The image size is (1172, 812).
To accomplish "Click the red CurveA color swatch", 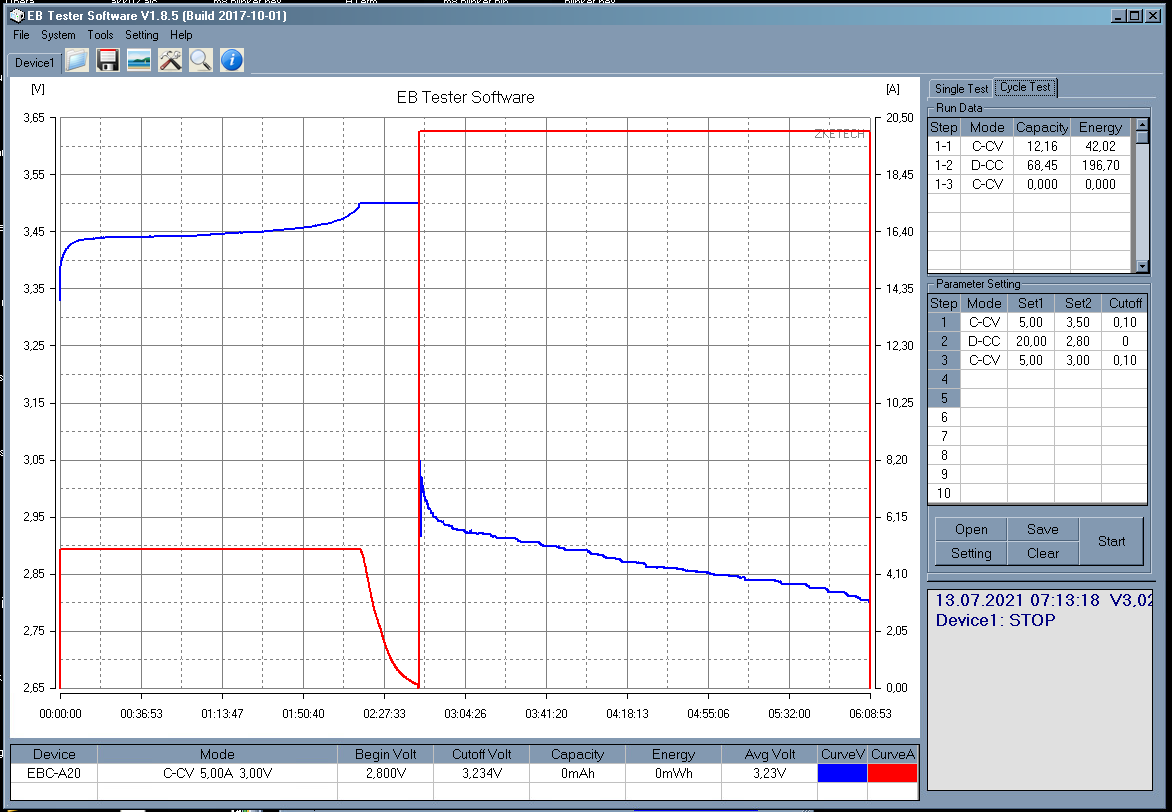I will pos(892,773).
